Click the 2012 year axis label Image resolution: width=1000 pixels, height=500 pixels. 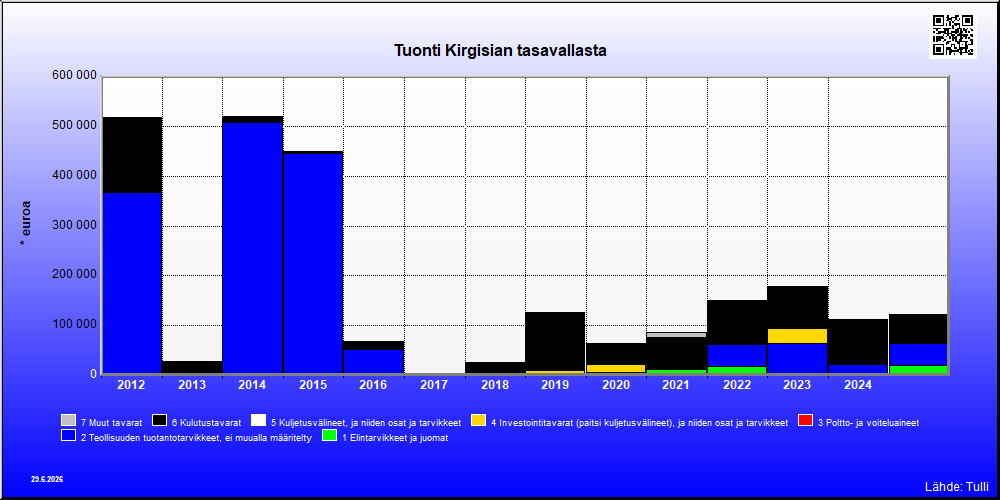tap(131, 385)
